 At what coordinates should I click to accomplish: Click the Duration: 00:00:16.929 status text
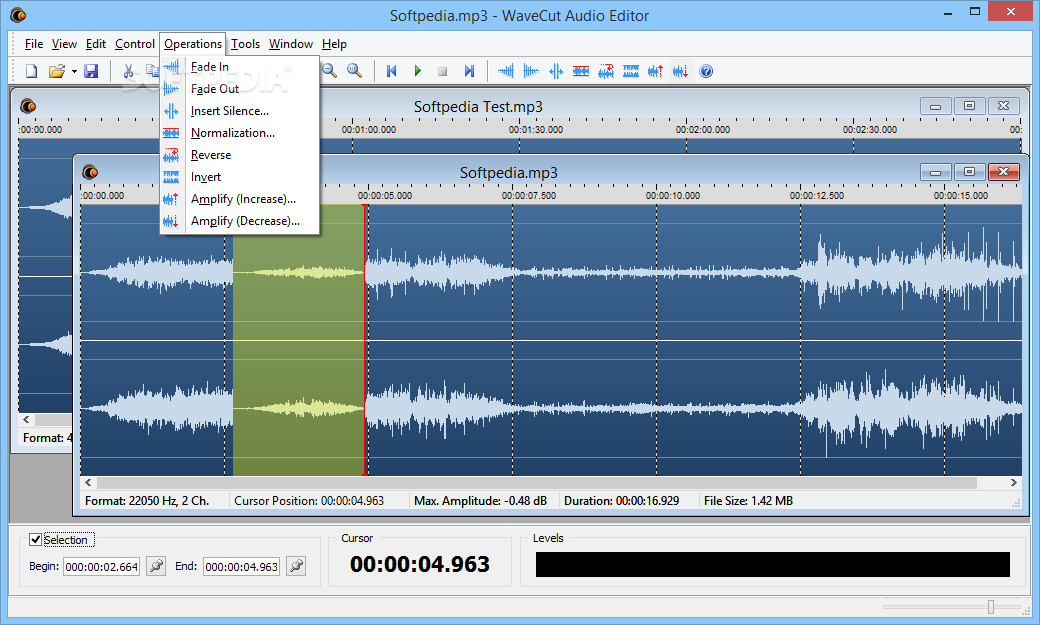coord(621,501)
